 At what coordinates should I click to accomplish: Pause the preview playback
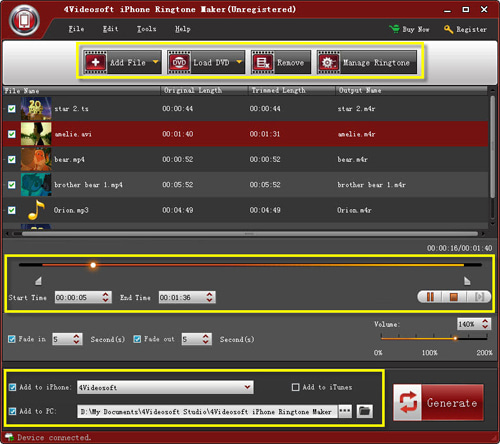tap(430, 297)
